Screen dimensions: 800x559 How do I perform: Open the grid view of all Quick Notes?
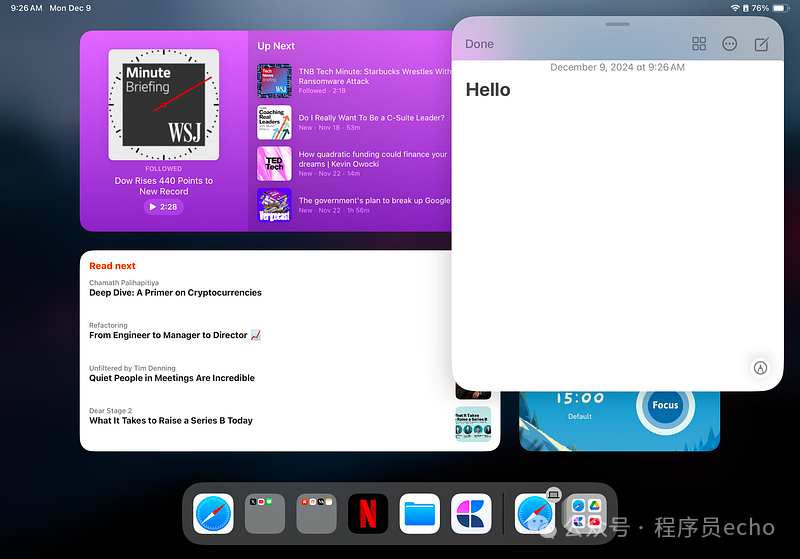click(x=699, y=44)
